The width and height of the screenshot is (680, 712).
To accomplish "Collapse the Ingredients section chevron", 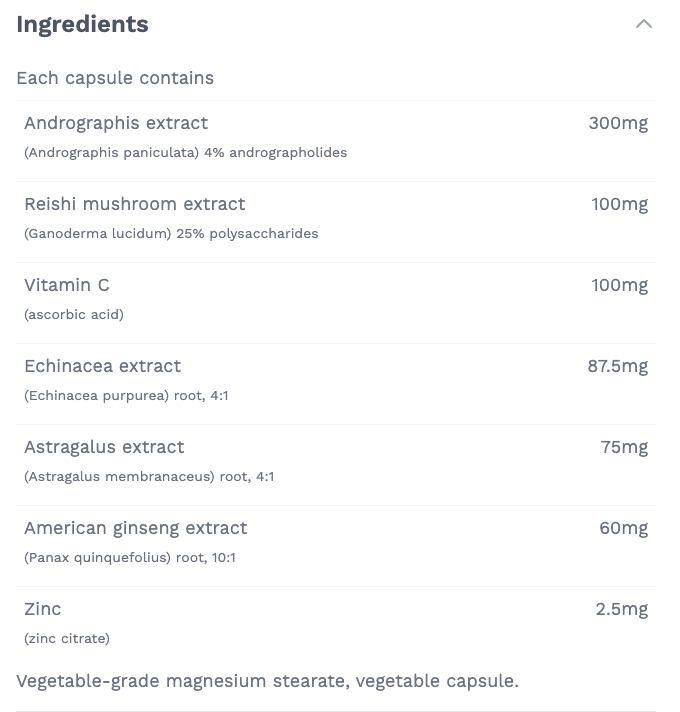I will 644,24.
